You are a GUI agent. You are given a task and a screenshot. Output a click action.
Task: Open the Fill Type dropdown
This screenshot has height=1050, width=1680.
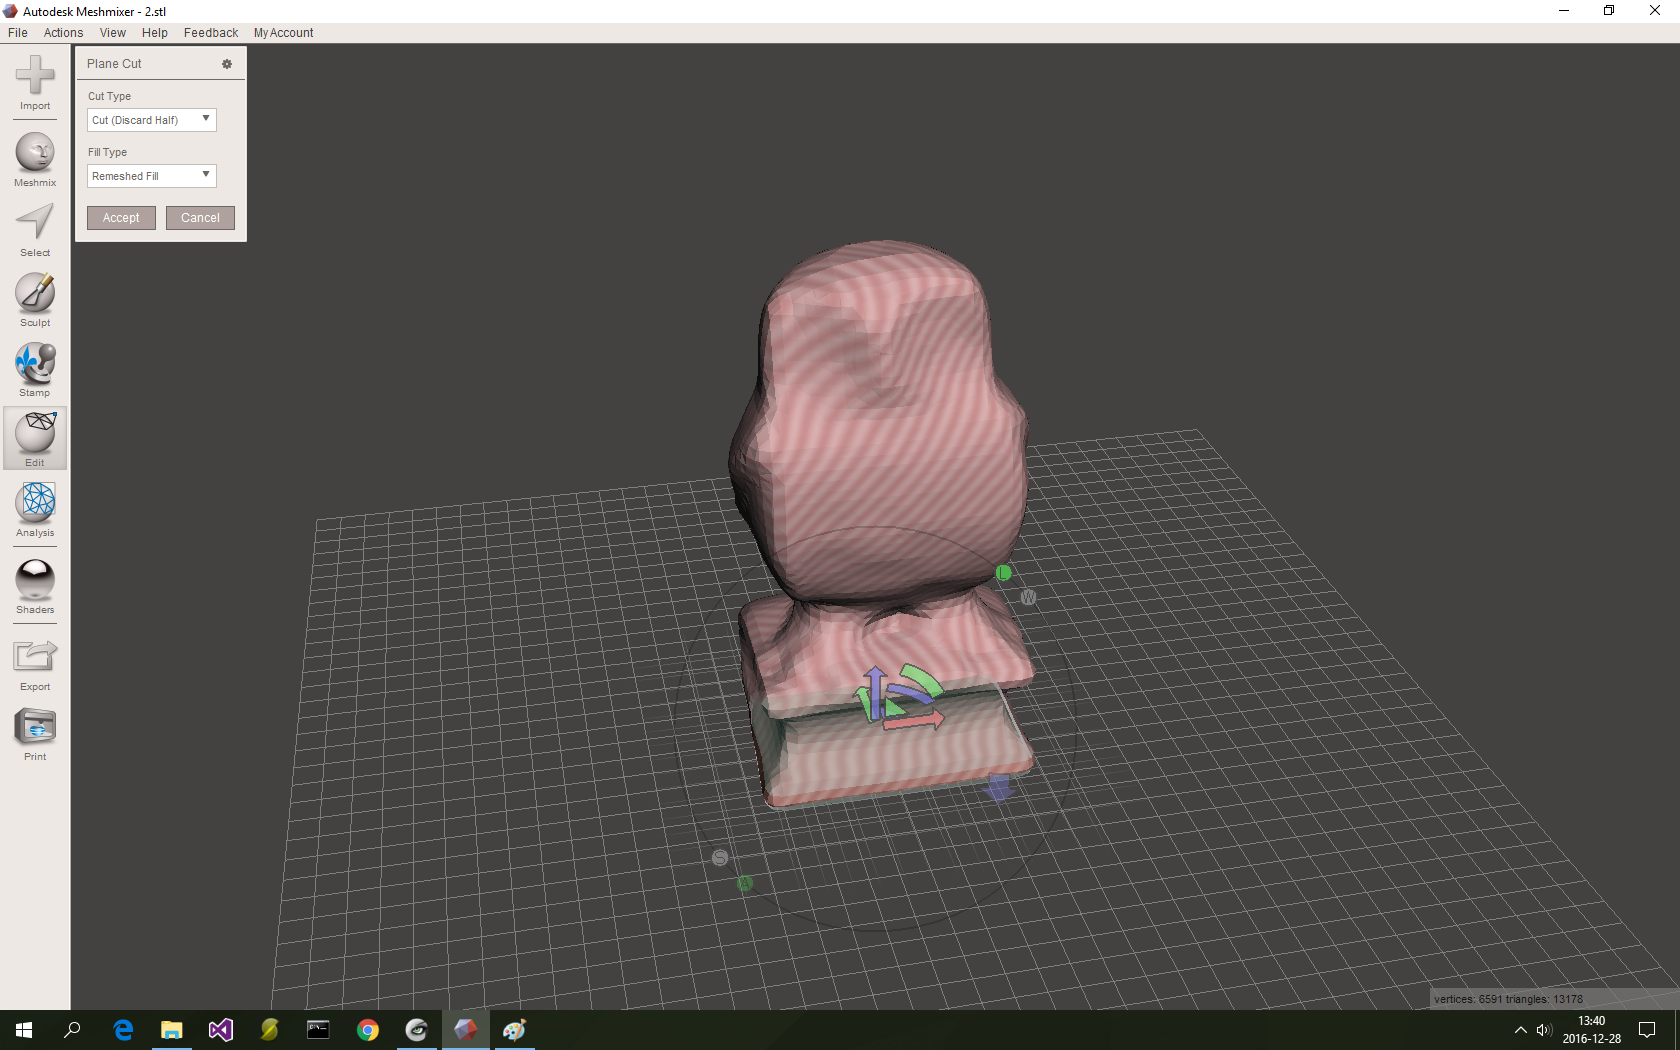pyautogui.click(x=151, y=176)
